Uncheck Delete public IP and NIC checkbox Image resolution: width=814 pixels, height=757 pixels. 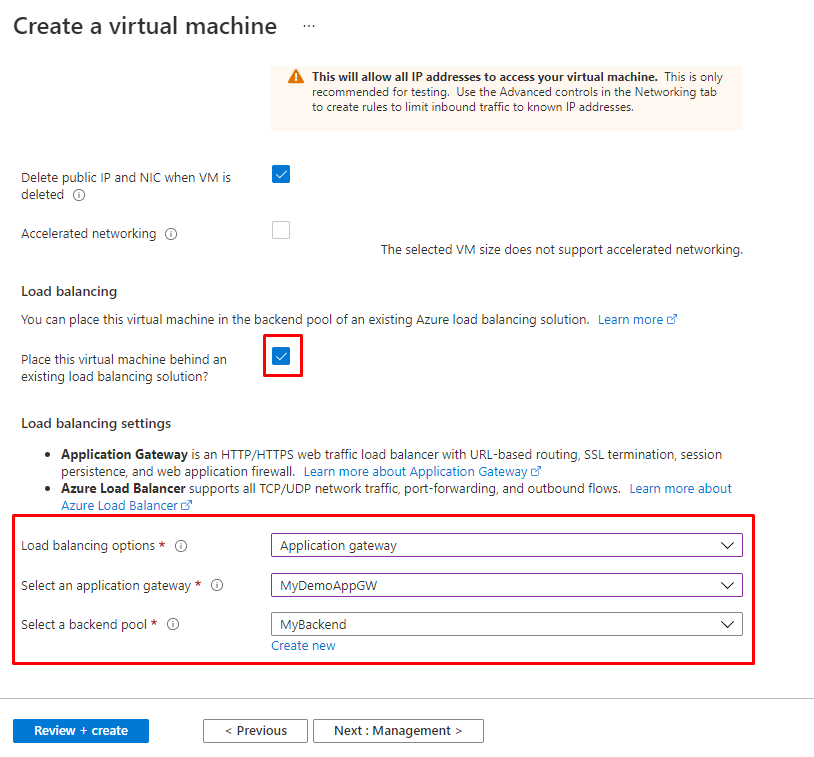281,174
